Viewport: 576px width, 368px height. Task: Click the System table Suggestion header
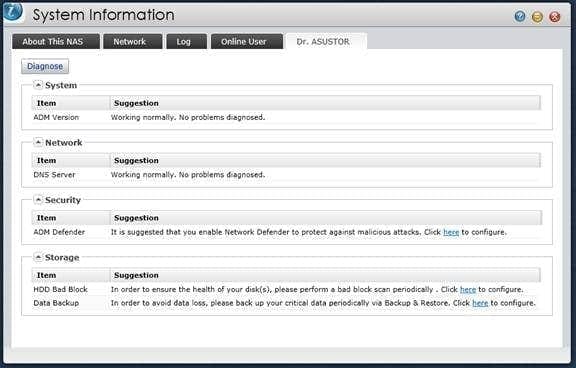pos(325,103)
